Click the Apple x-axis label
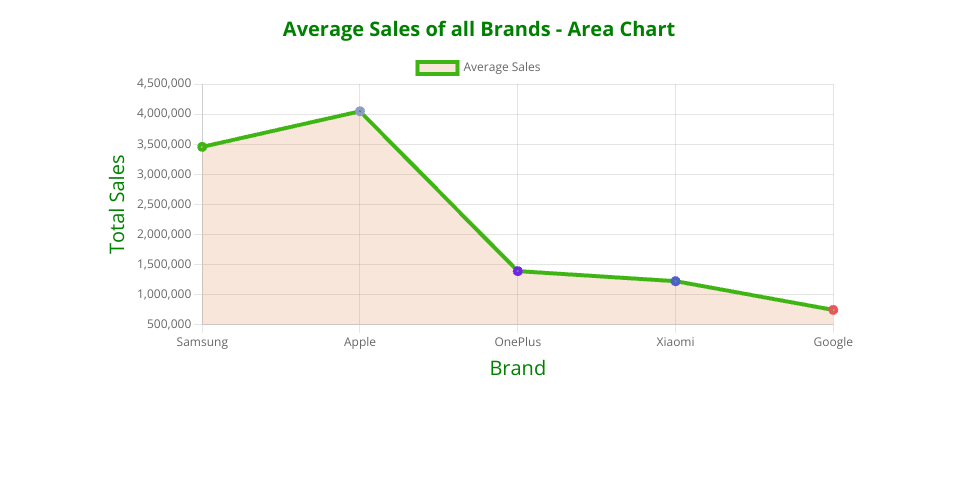This screenshot has width=960, height=500. [360, 342]
